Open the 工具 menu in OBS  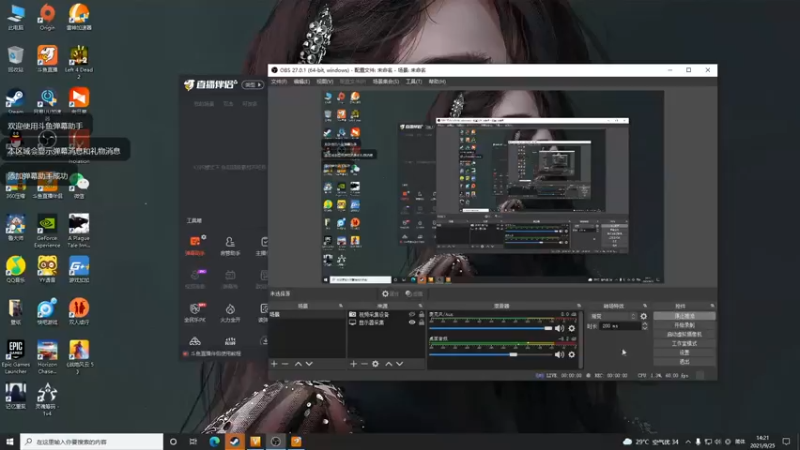[414, 82]
